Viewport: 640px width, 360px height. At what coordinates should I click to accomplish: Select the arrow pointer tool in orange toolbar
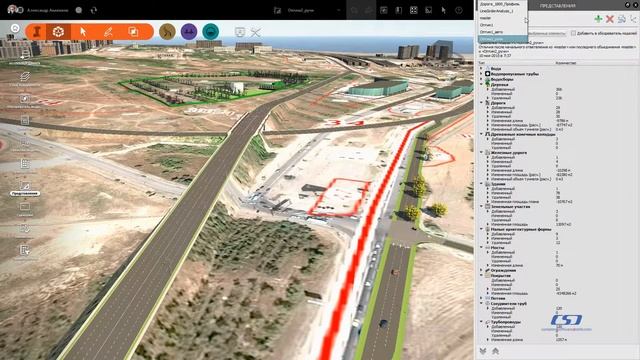pos(83,32)
